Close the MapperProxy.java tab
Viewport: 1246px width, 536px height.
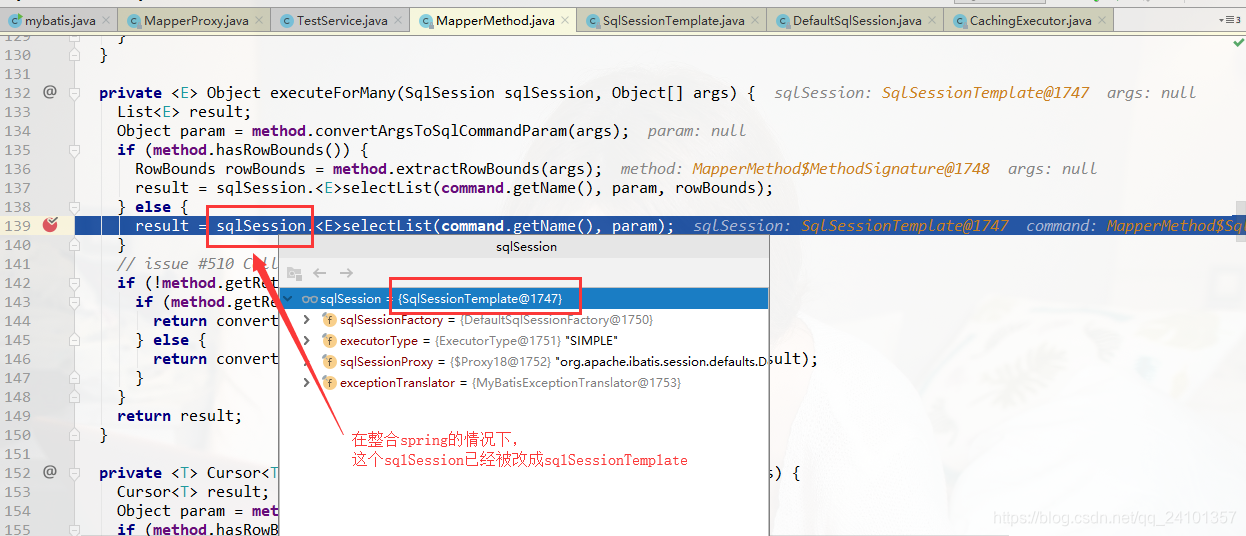[x=258, y=21]
